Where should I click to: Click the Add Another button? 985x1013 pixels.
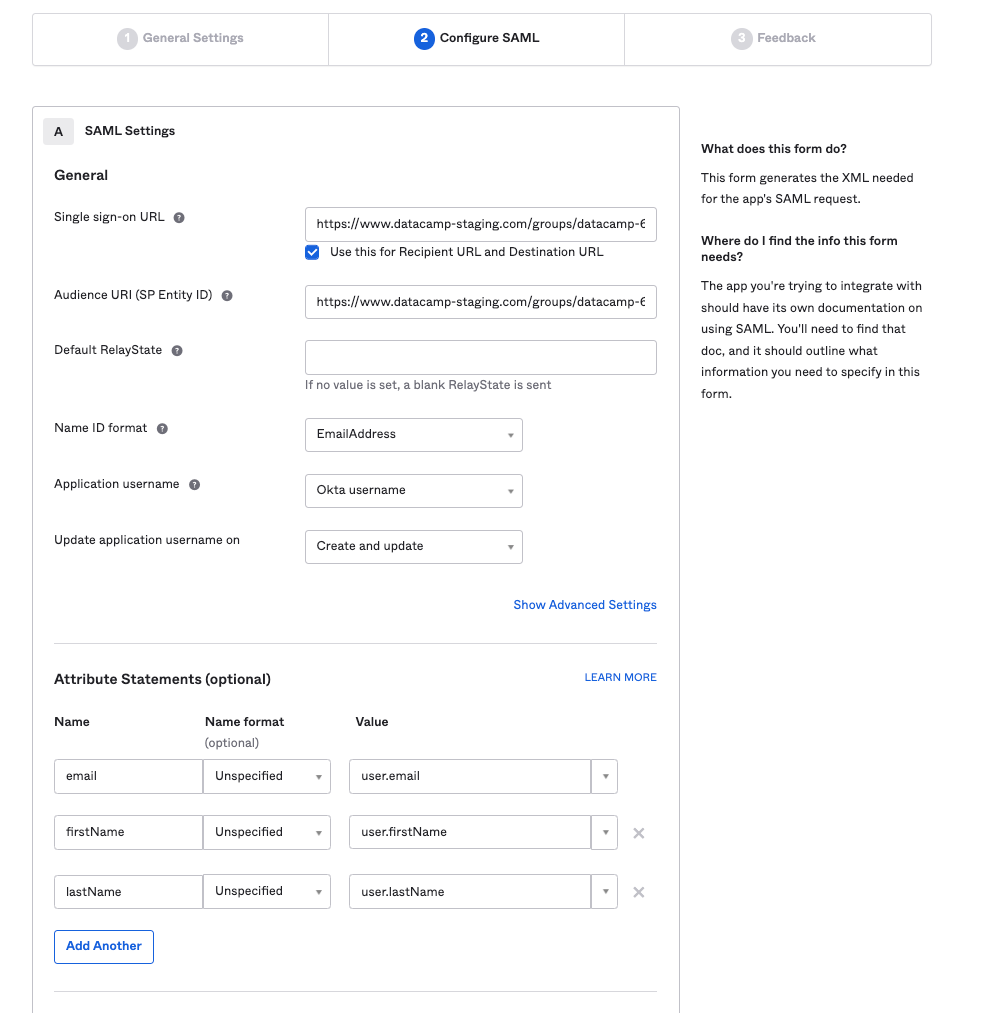pyautogui.click(x=104, y=946)
